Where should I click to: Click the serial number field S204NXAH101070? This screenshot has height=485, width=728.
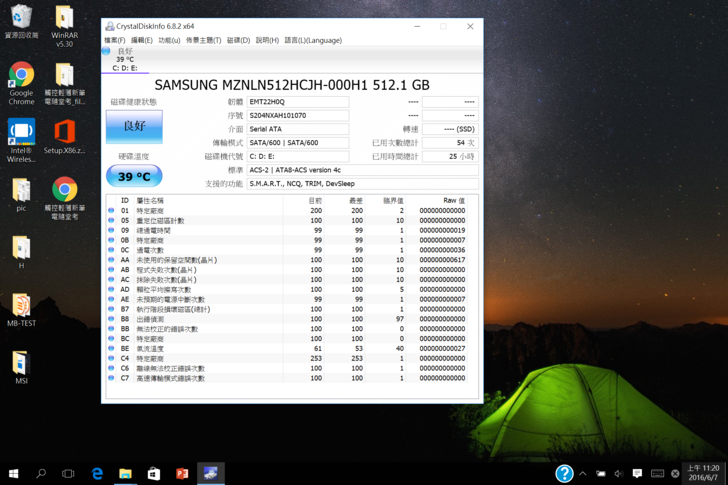point(298,116)
